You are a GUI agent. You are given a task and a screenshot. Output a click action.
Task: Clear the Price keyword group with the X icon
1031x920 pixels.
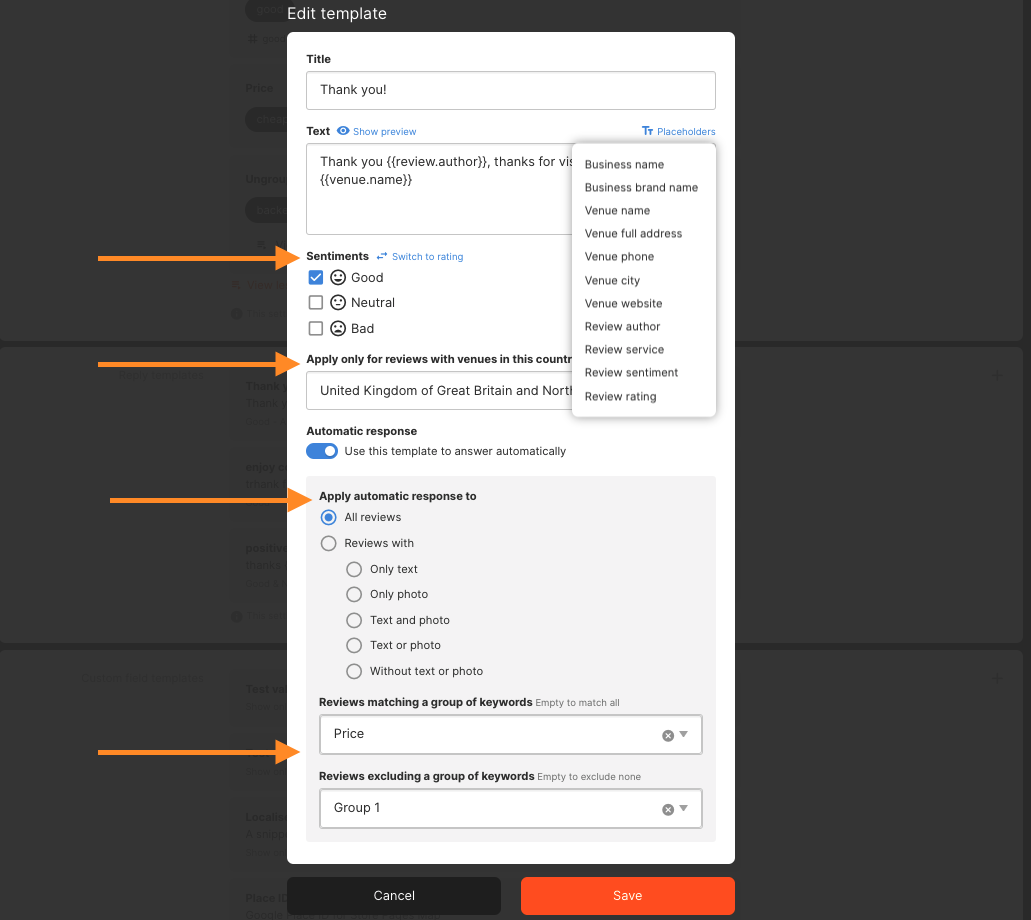tap(668, 733)
